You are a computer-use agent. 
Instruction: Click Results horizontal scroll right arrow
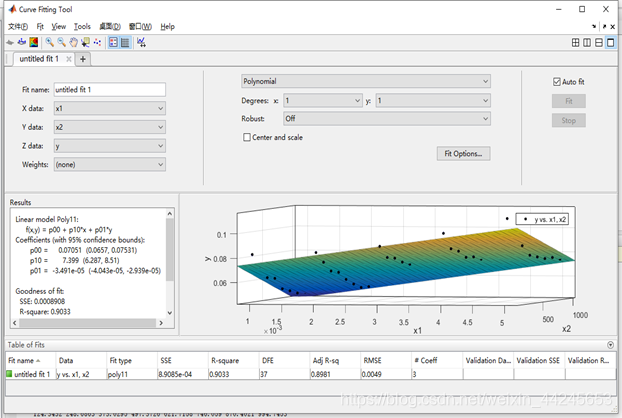[x=161, y=323]
